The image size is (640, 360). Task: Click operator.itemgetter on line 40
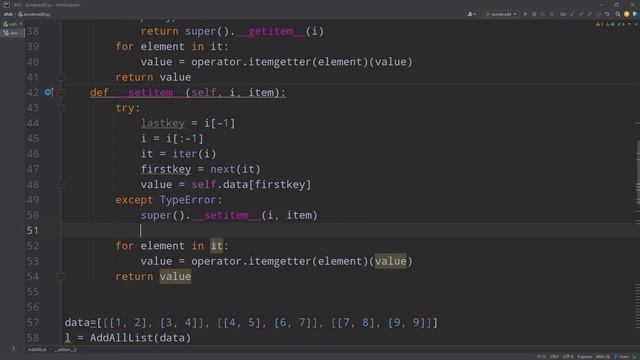[x=251, y=62]
